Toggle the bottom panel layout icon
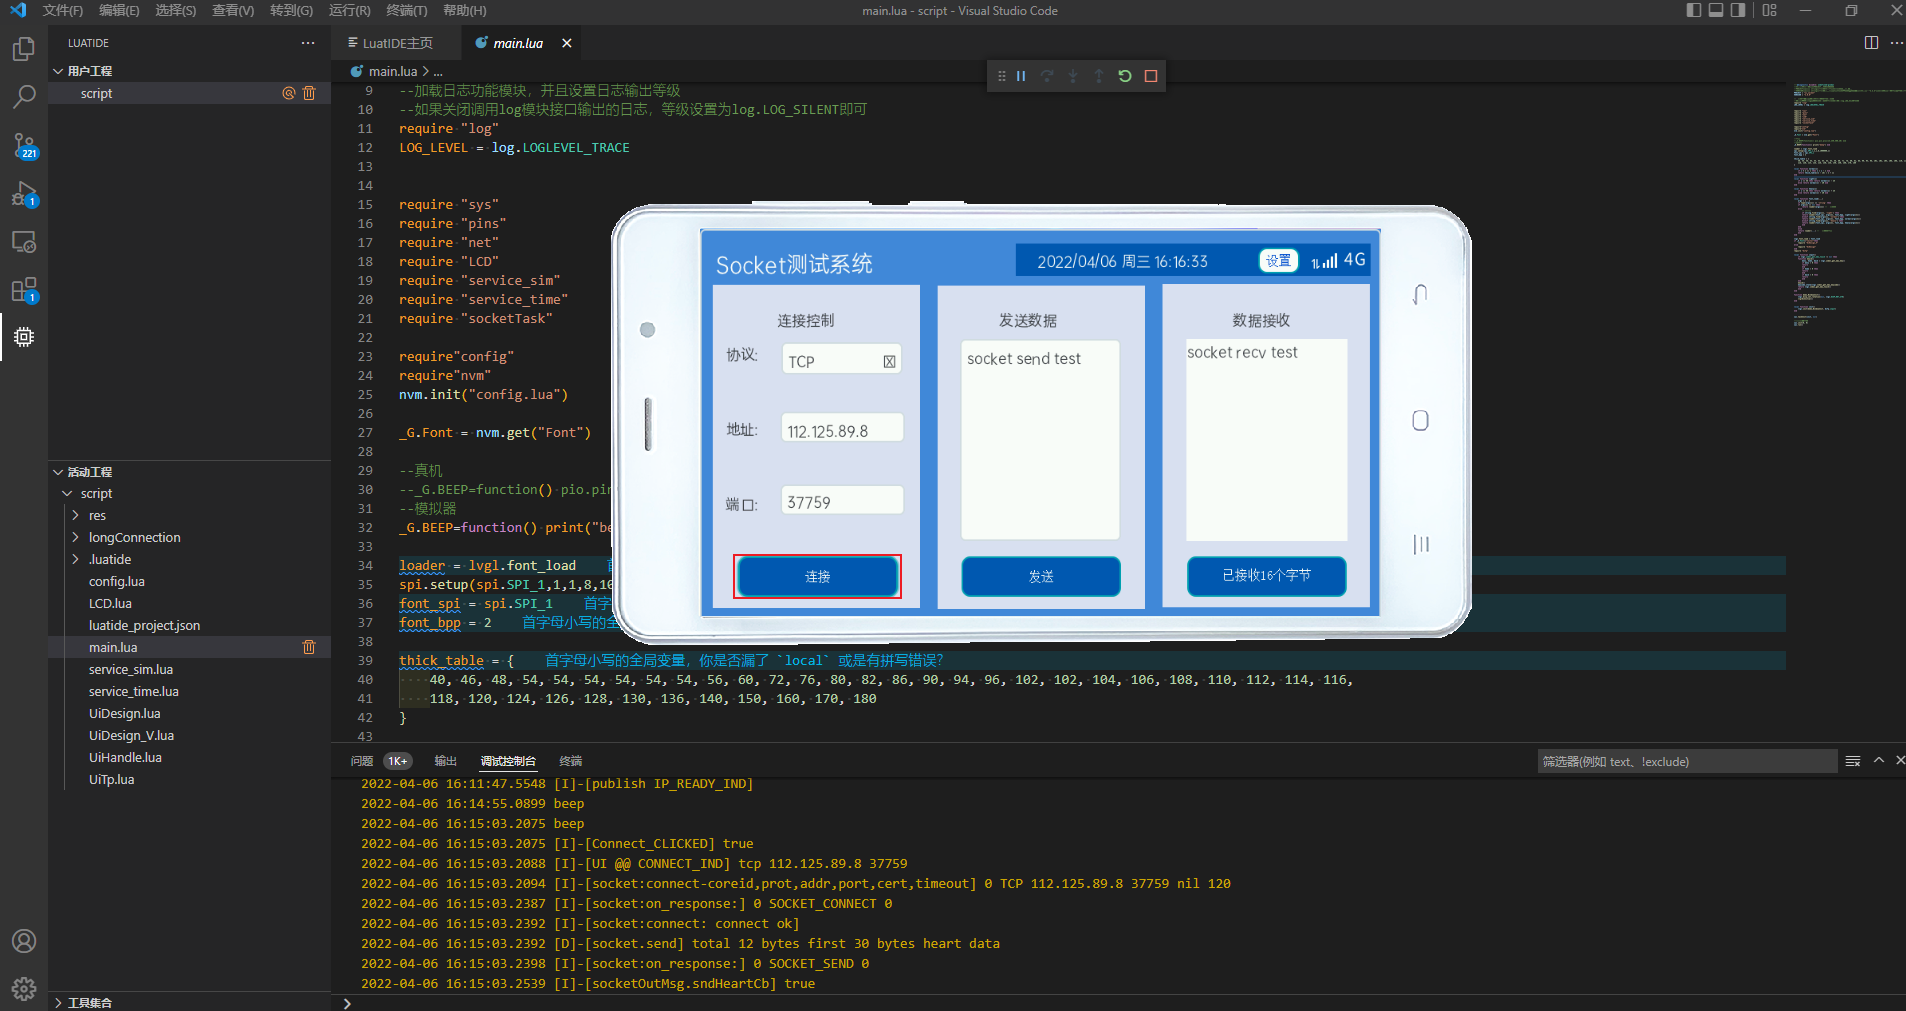Screen dimensions: 1906x1011 click(x=1716, y=10)
